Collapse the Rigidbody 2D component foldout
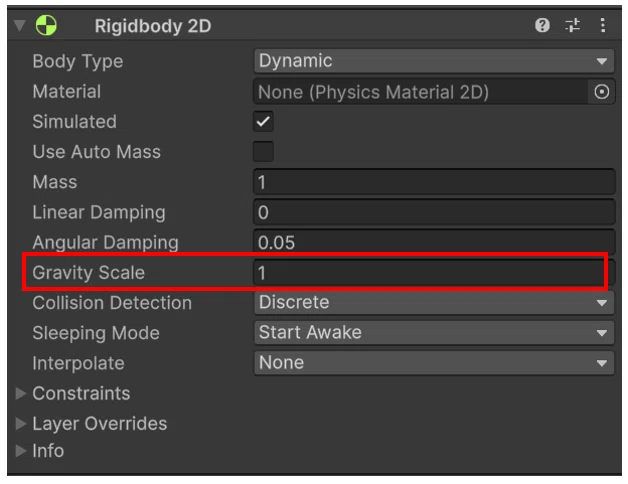 pyautogui.click(x=20, y=26)
